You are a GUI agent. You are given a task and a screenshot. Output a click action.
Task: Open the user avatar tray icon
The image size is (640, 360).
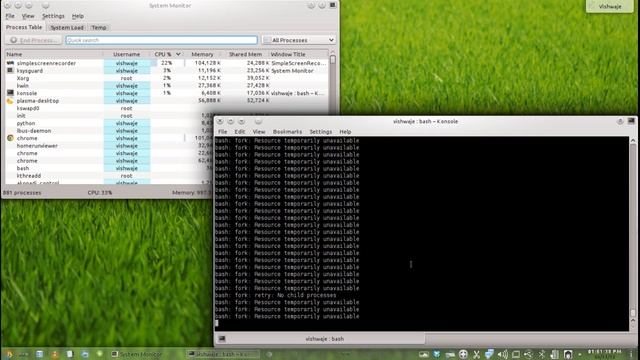568,354
